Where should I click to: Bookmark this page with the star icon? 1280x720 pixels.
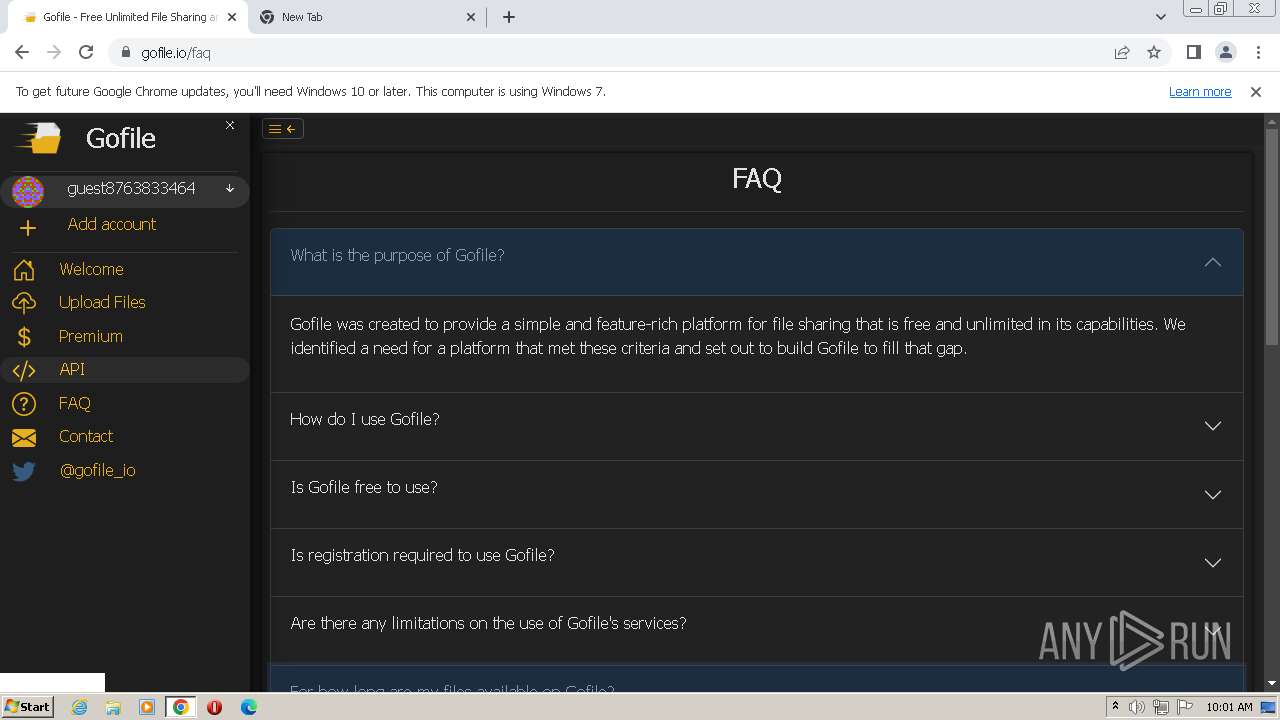1154,52
